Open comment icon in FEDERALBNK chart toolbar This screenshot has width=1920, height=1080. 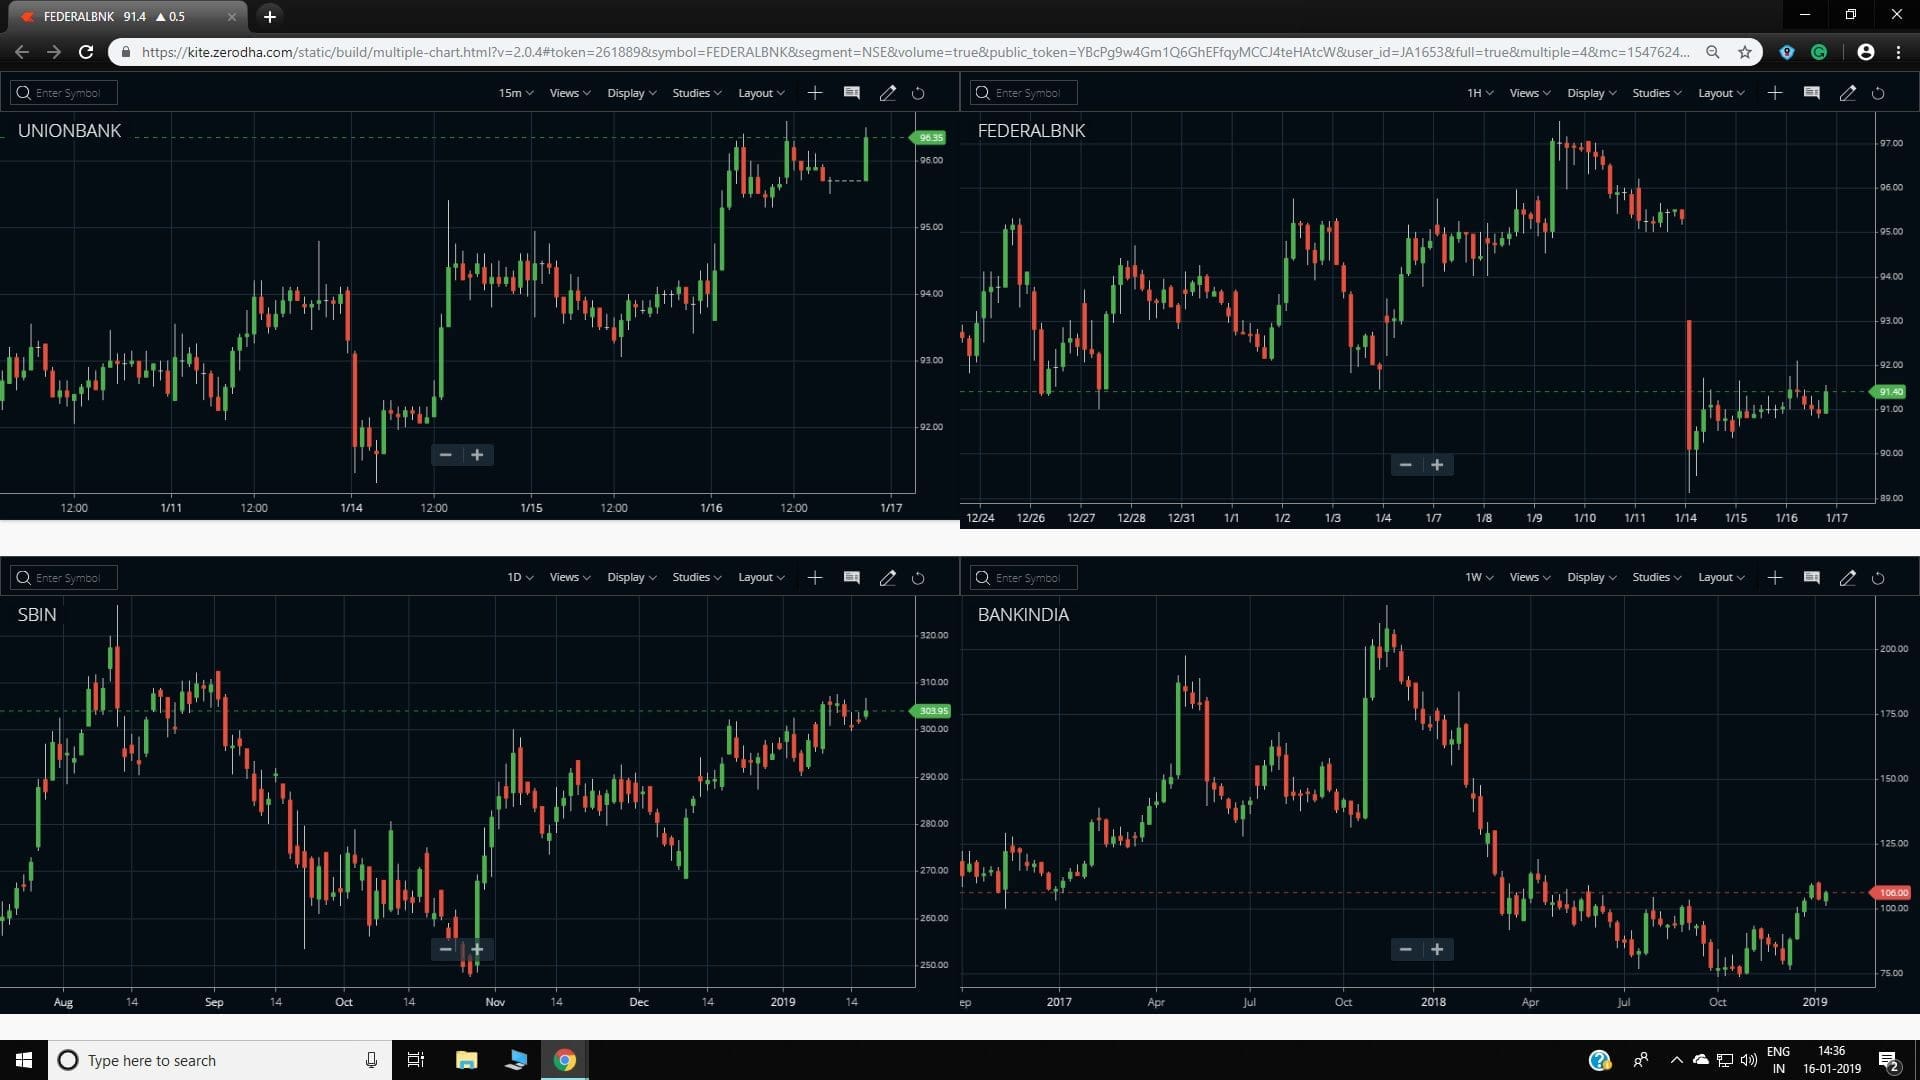pyautogui.click(x=1812, y=93)
